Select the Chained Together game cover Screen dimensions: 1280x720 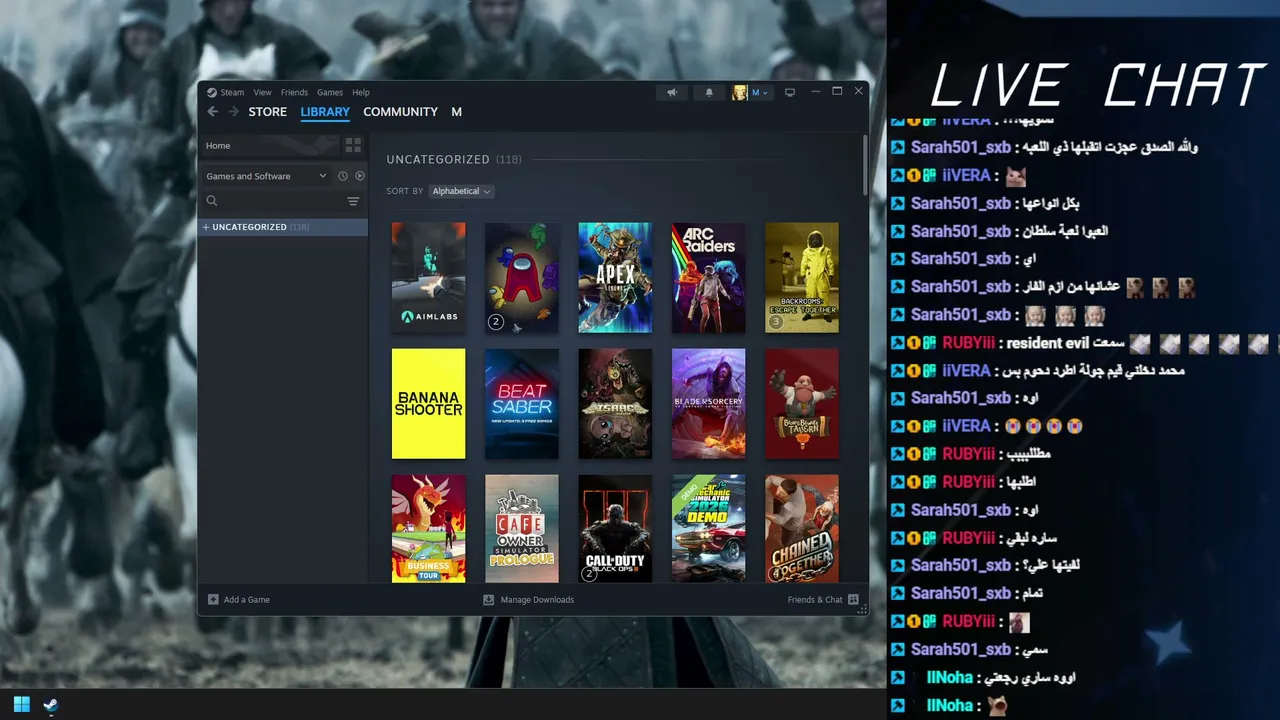[802, 529]
